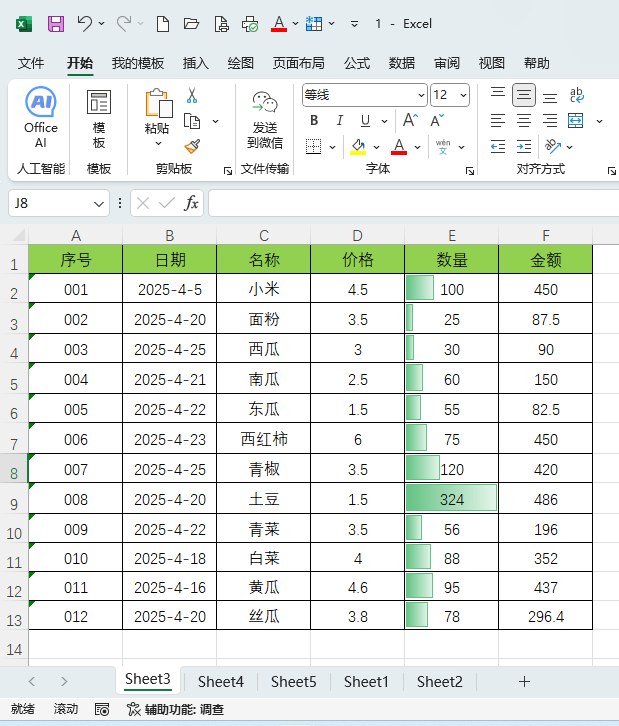Toggle bold formatting

point(314,120)
